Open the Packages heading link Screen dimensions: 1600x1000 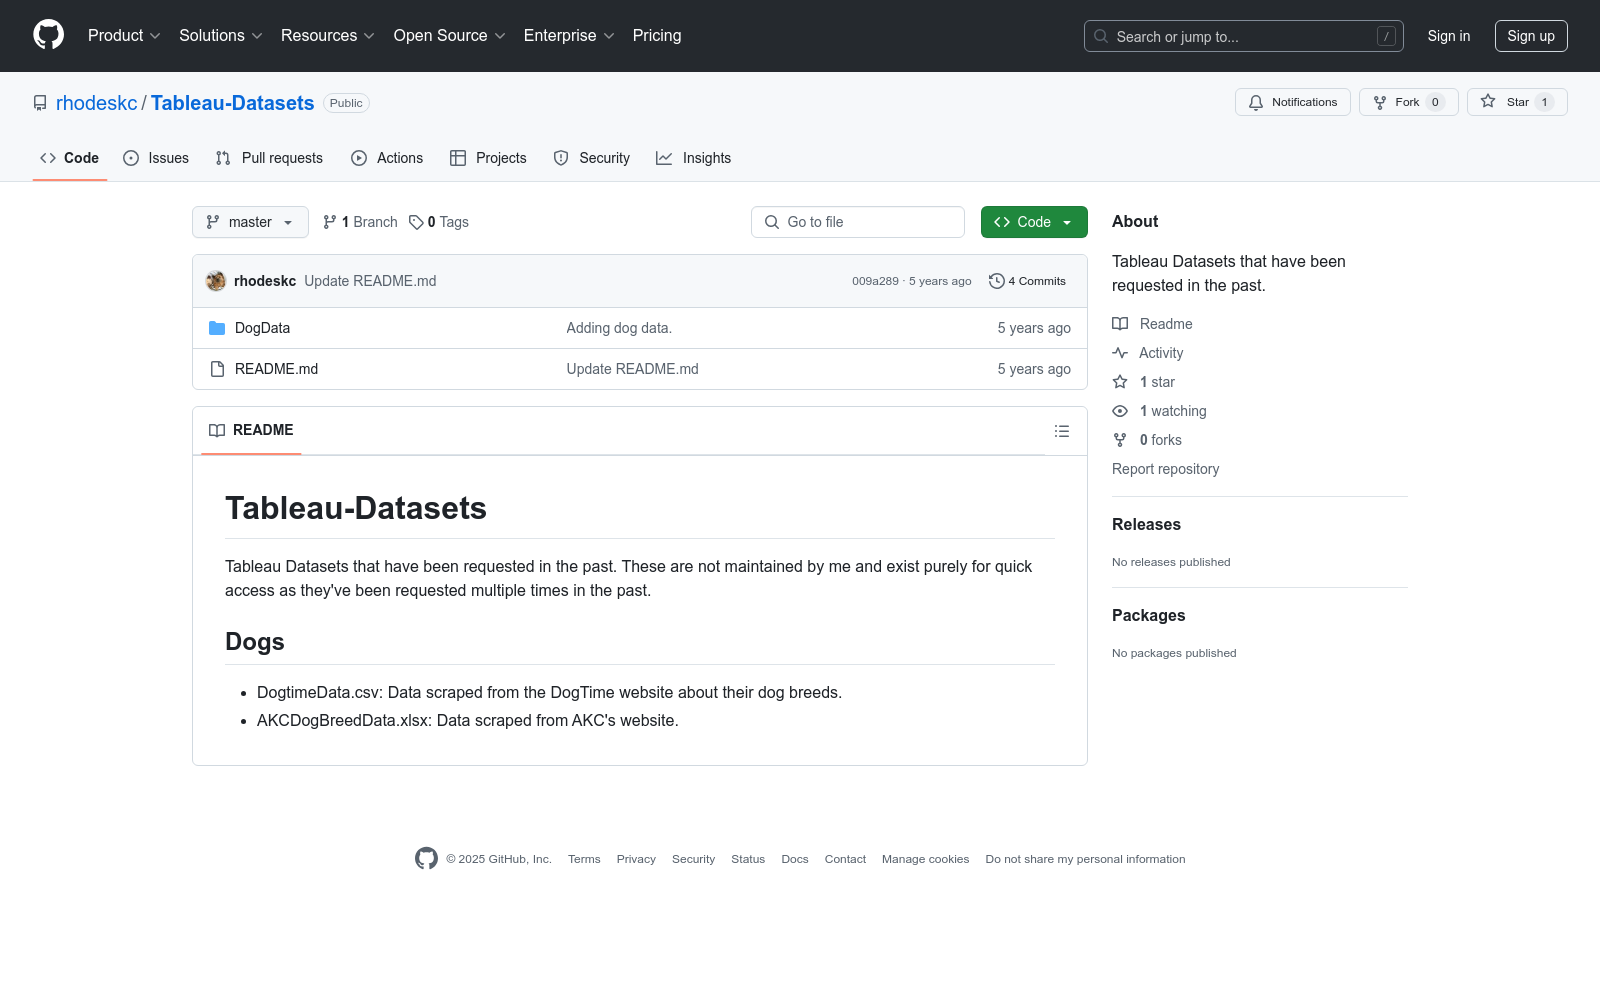[1148, 616]
